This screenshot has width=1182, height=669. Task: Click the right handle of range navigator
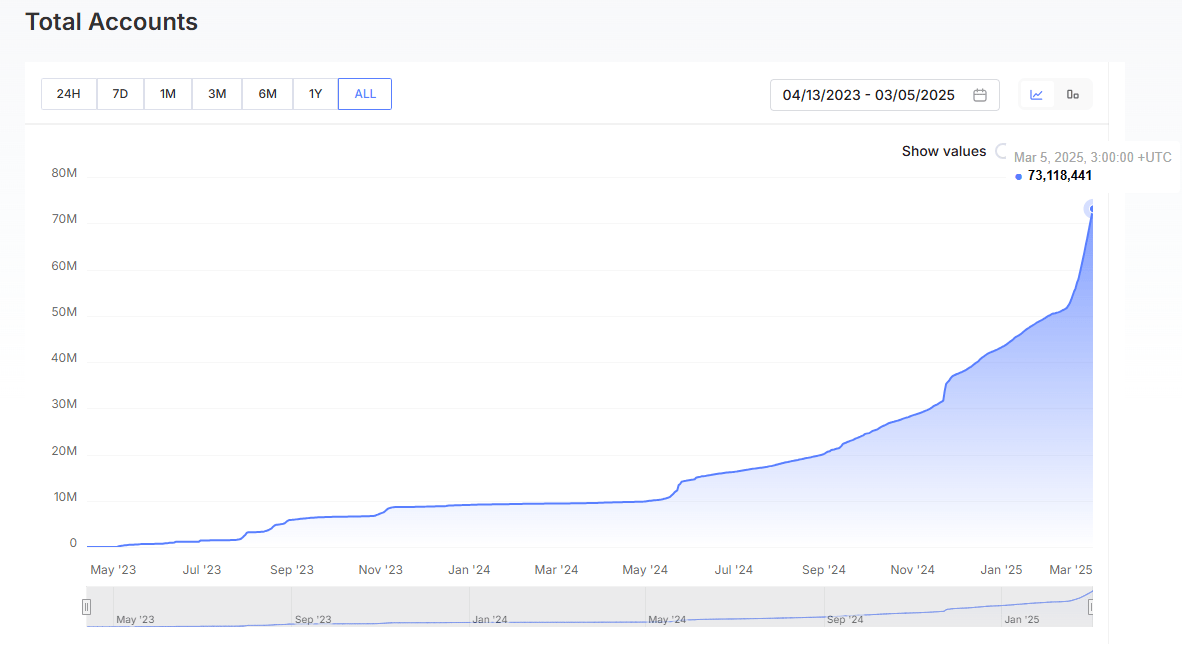tap(1093, 607)
